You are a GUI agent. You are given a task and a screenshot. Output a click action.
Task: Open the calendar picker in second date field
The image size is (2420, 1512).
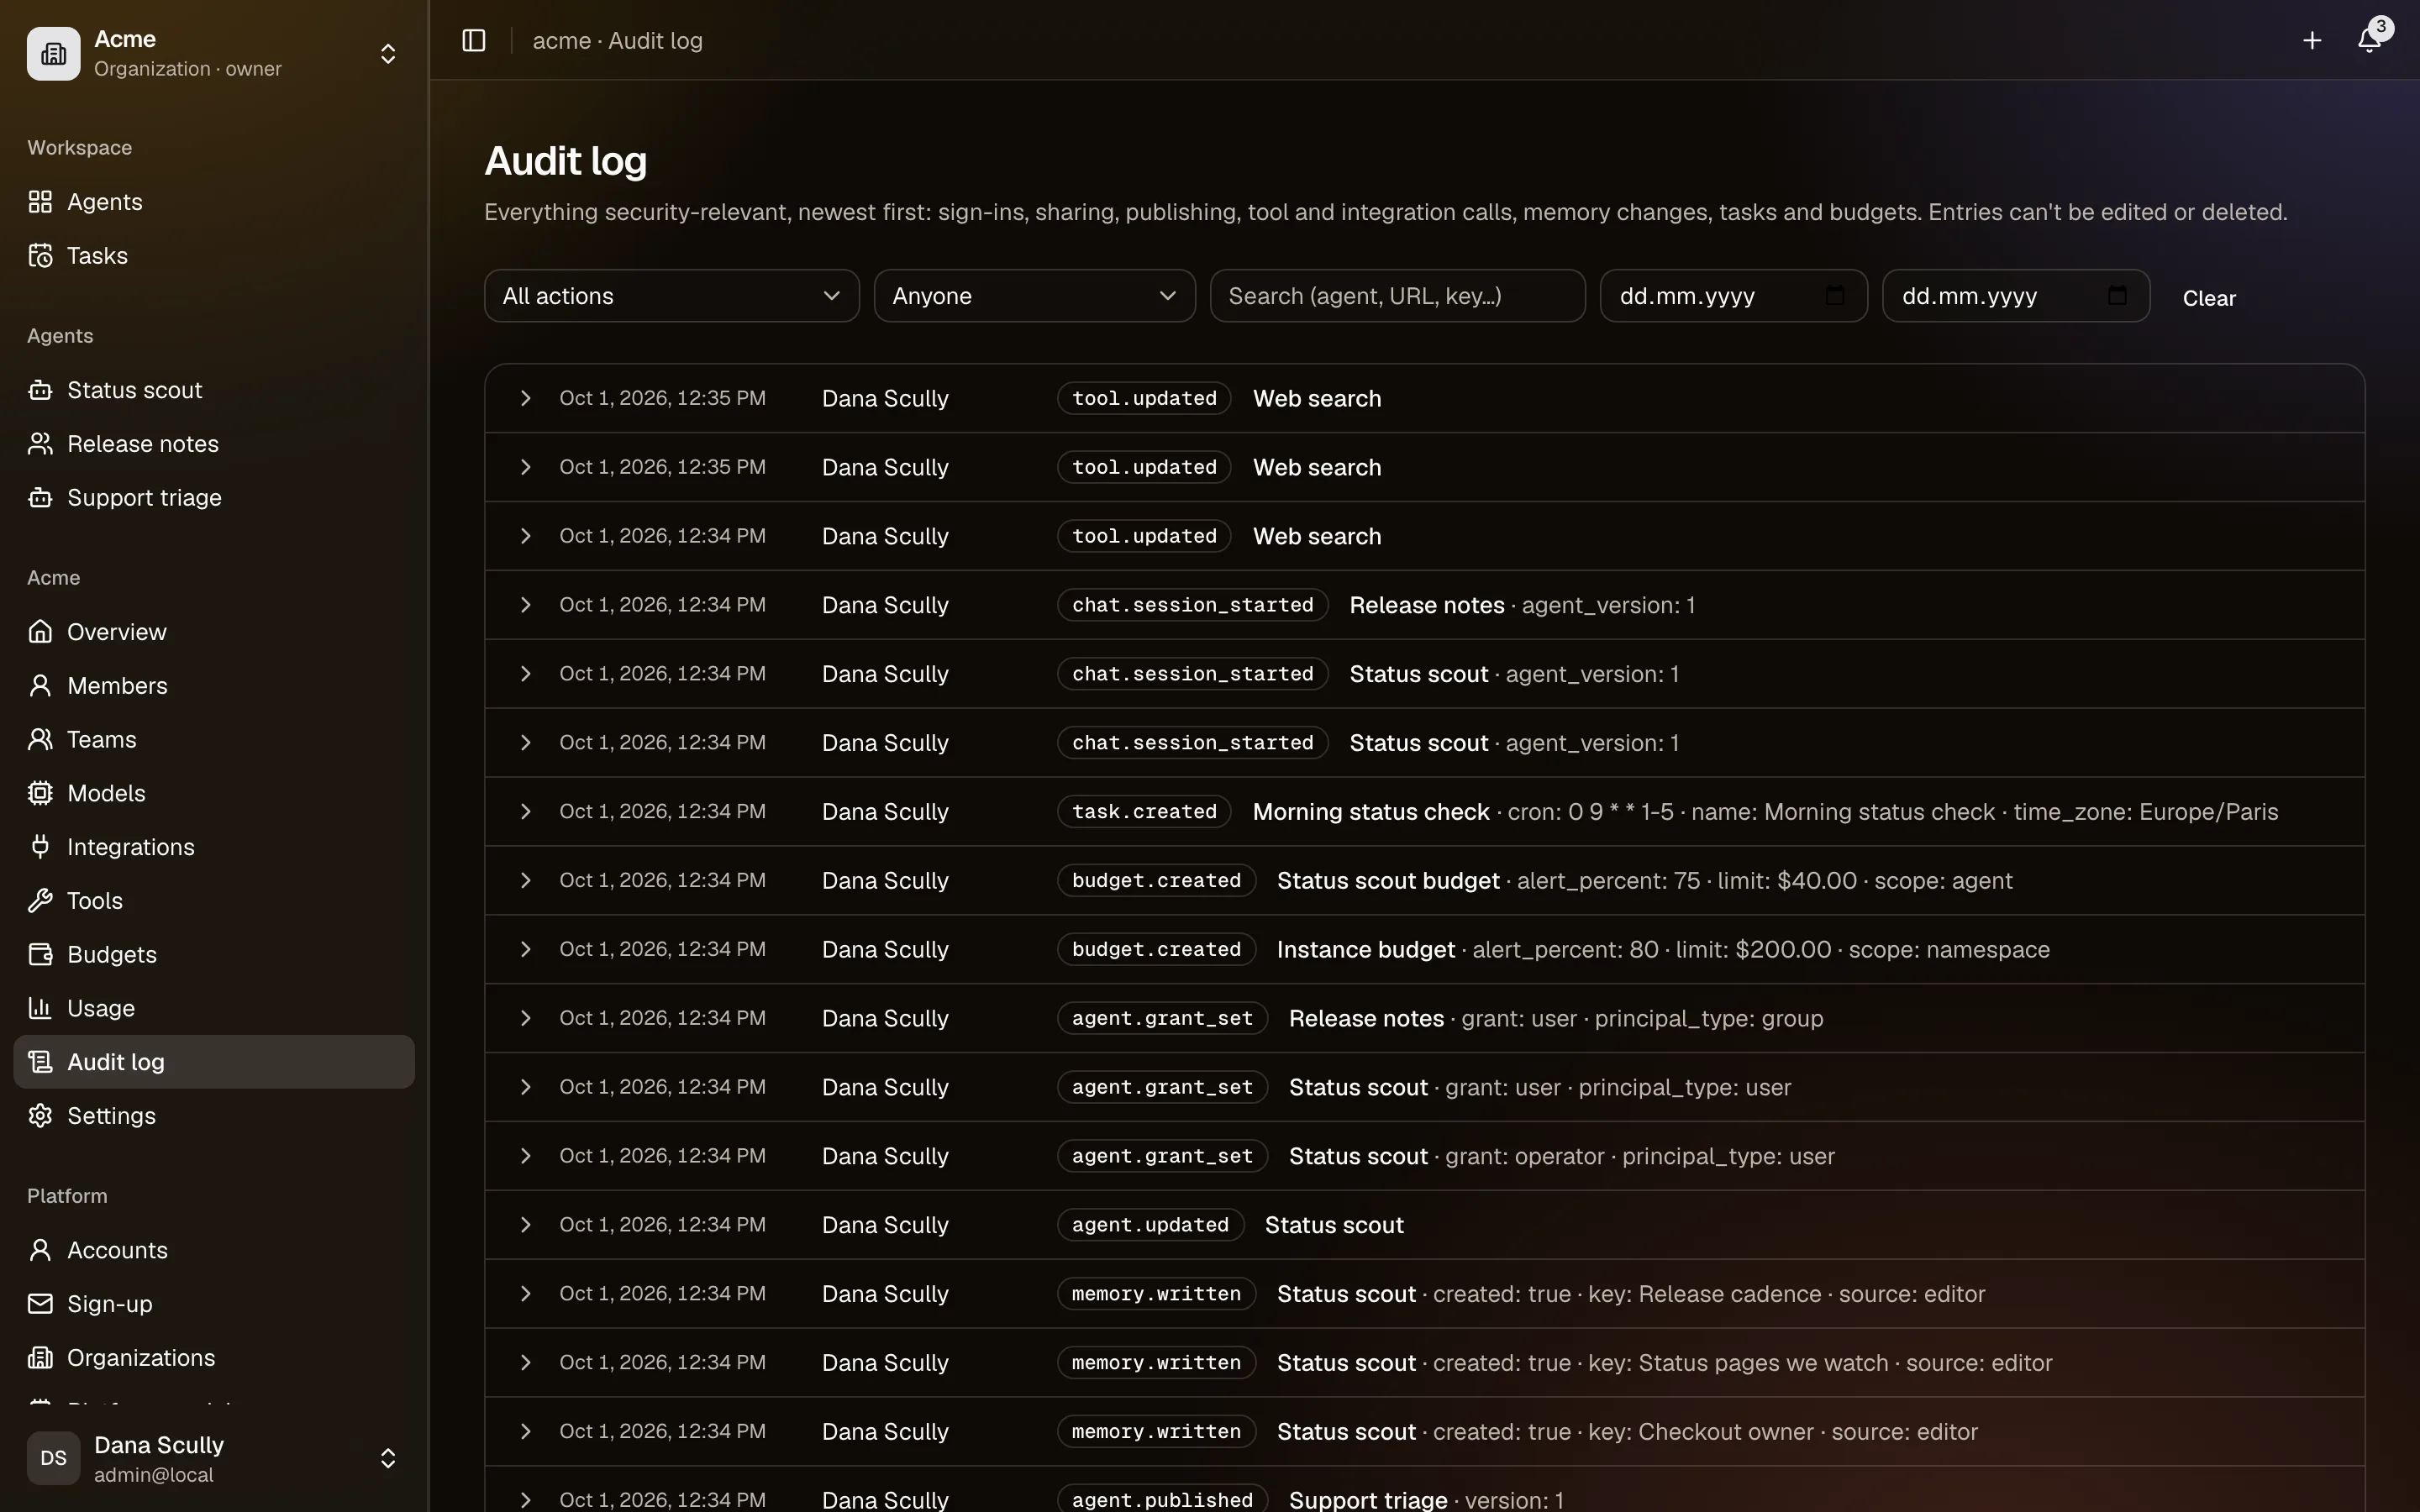(2117, 295)
